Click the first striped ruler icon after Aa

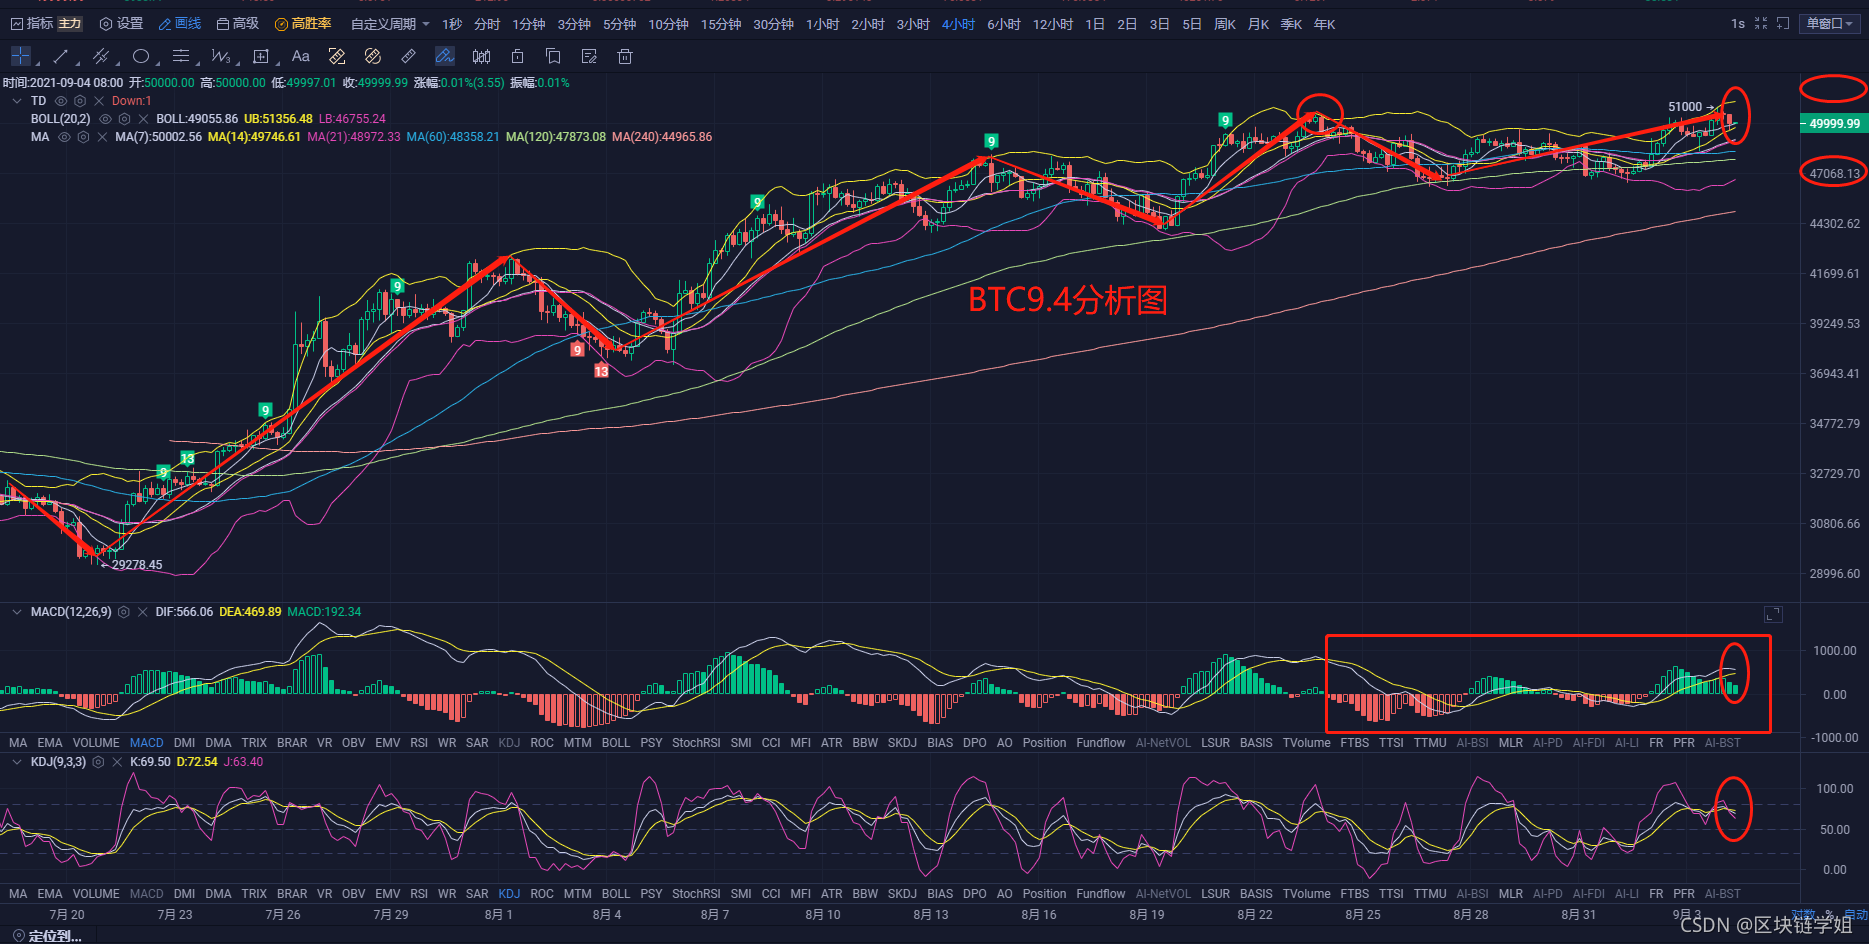tap(337, 57)
